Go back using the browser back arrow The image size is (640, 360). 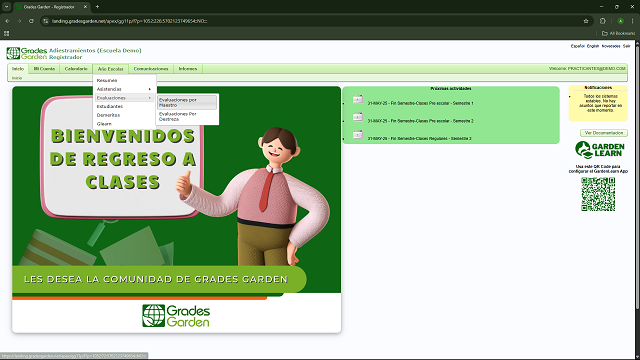point(7,21)
